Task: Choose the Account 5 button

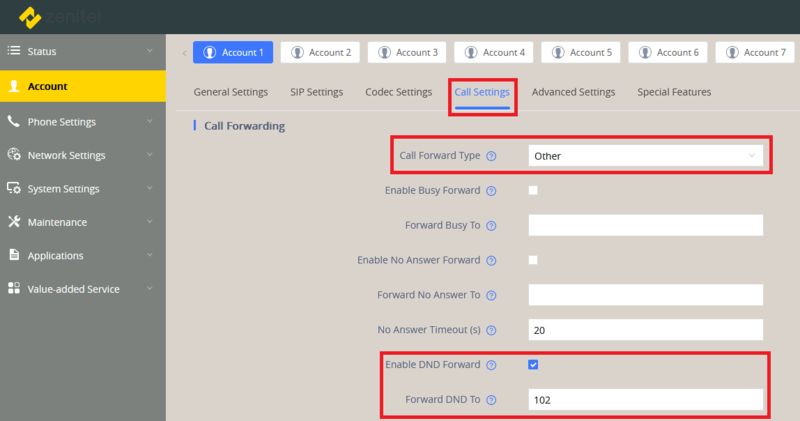Action: tap(581, 52)
